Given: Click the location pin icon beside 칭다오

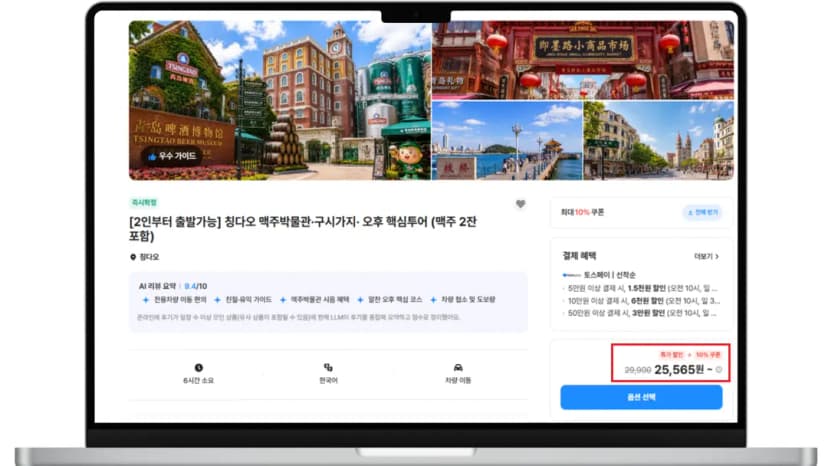Looking at the screenshot, I should click(x=133, y=257).
